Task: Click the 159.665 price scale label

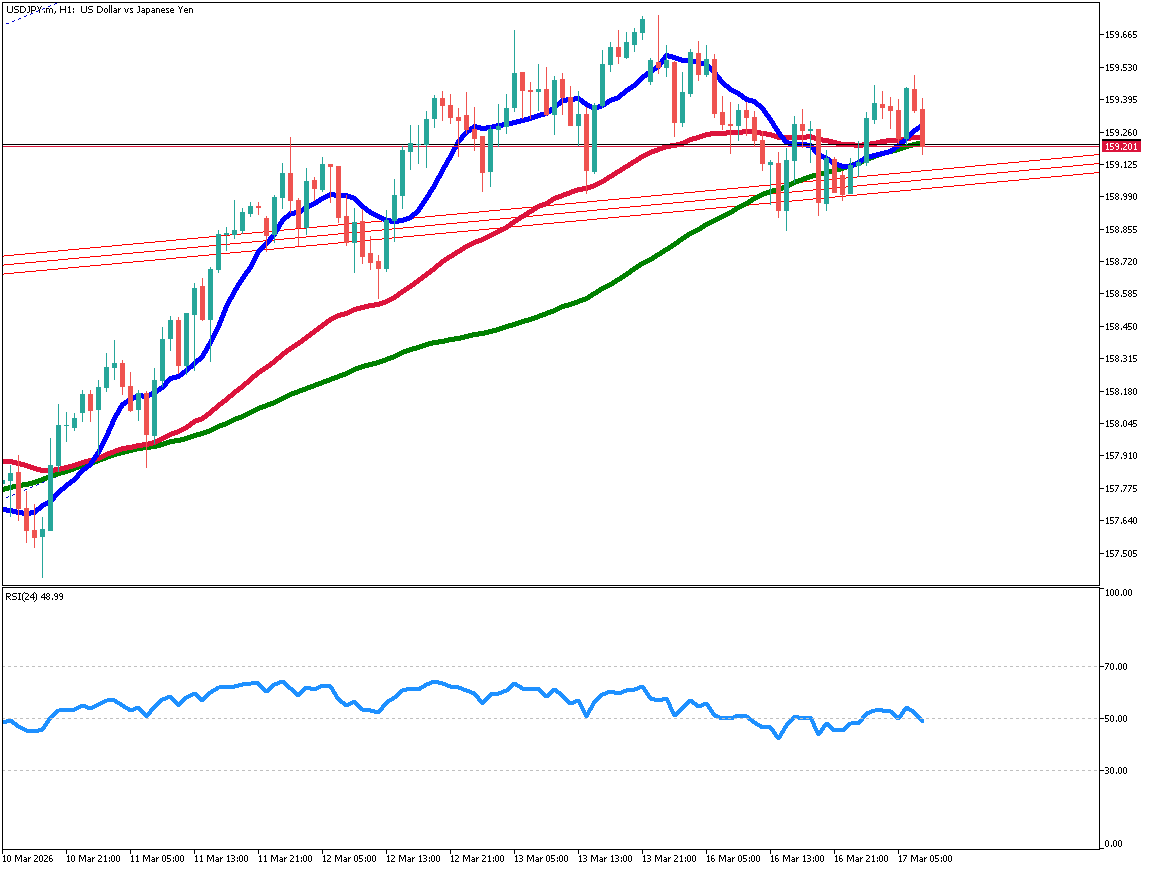Action: (1121, 35)
